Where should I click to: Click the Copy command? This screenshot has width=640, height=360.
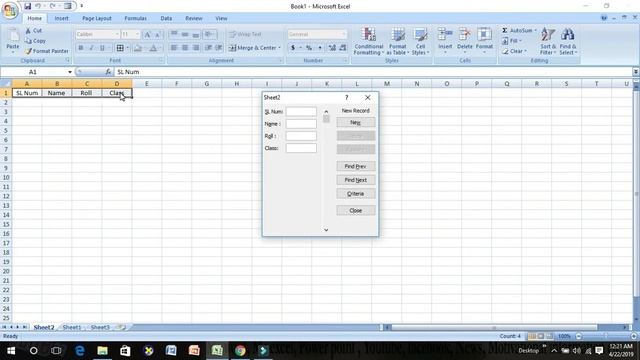(x=36, y=41)
